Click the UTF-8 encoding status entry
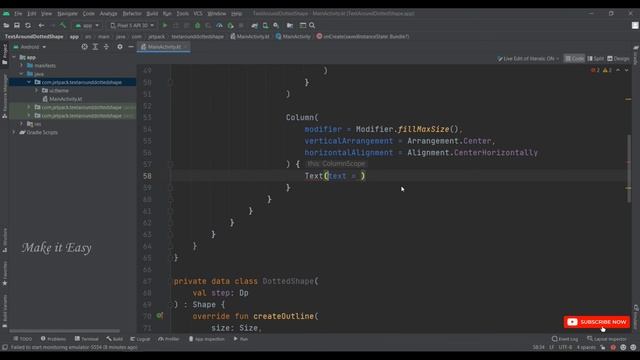The image size is (640, 360). [x=565, y=347]
